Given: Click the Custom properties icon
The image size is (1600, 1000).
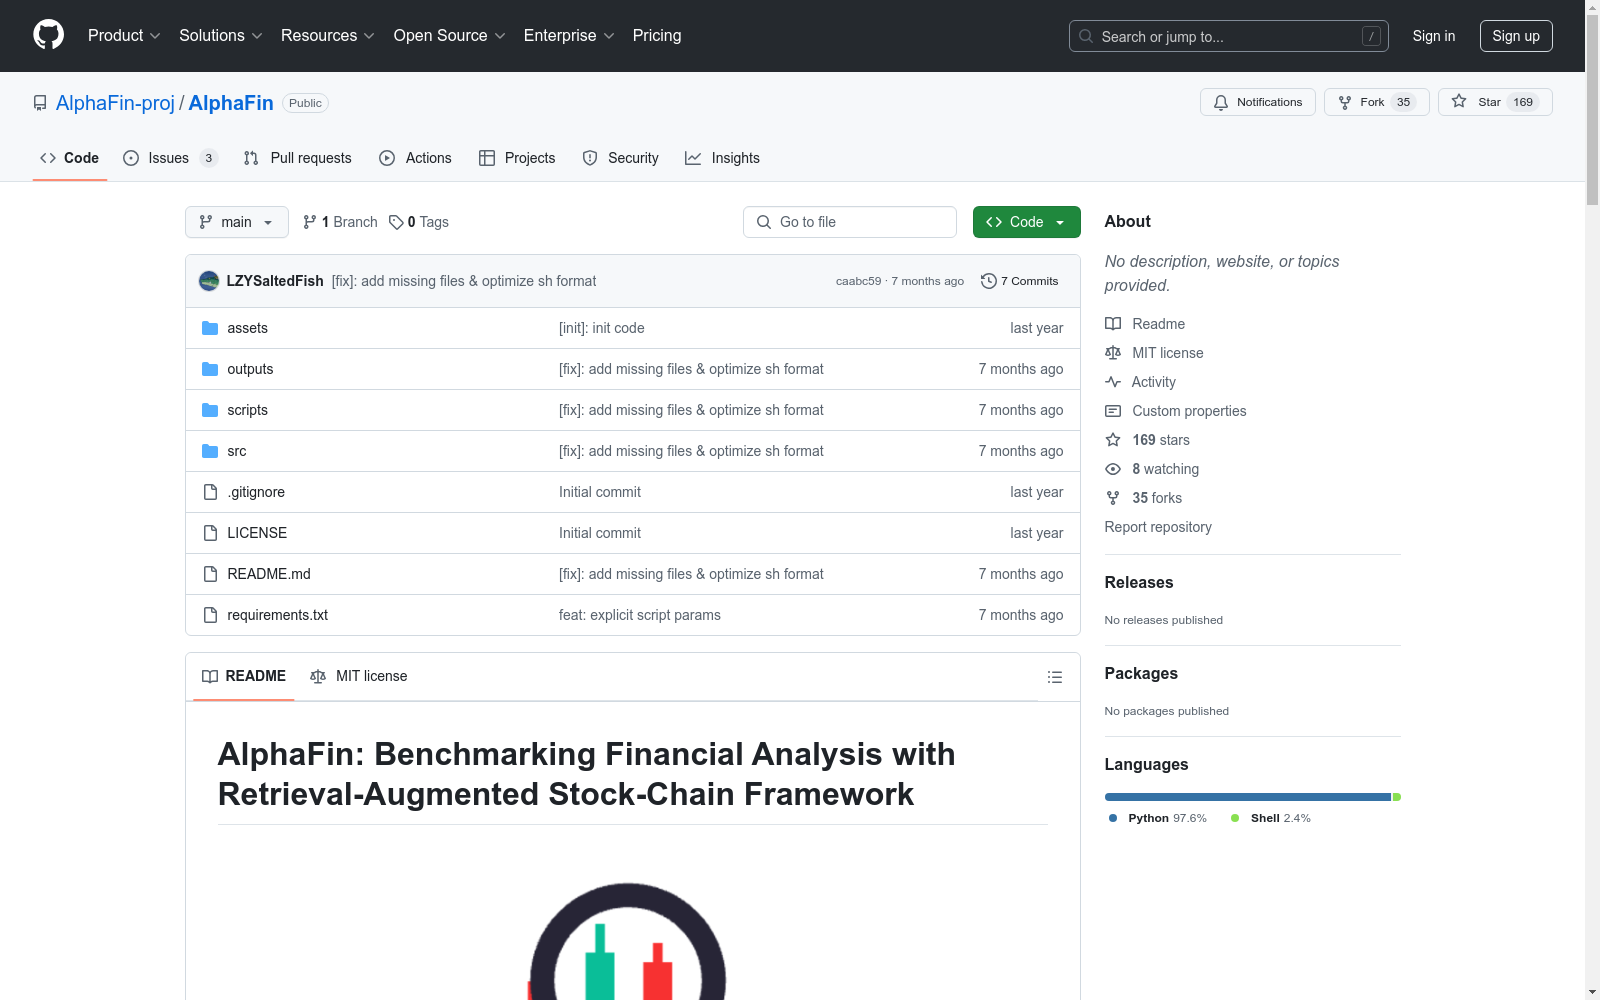Looking at the screenshot, I should (x=1113, y=411).
